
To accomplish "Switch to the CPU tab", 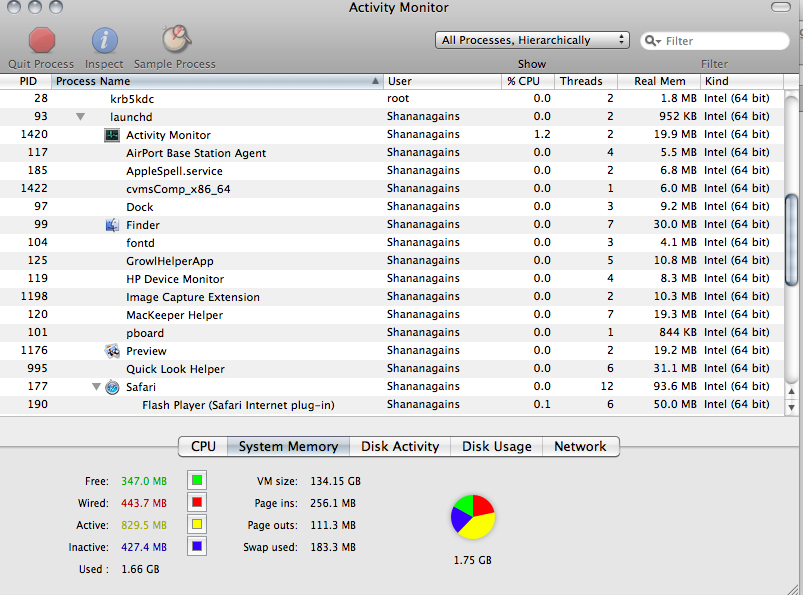I will tap(203, 447).
